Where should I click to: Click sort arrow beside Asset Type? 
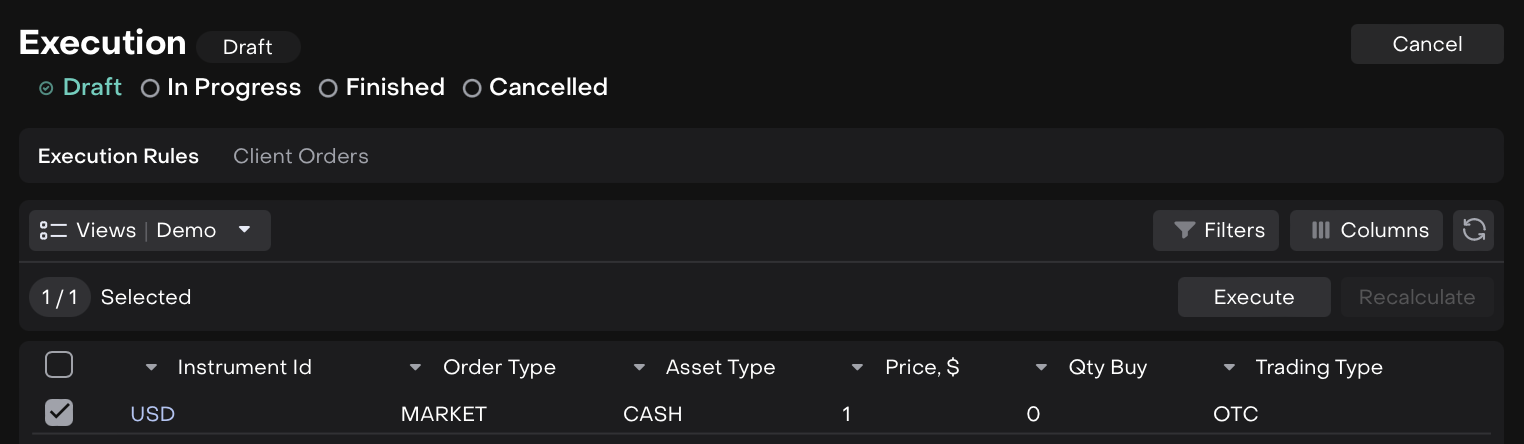(639, 368)
